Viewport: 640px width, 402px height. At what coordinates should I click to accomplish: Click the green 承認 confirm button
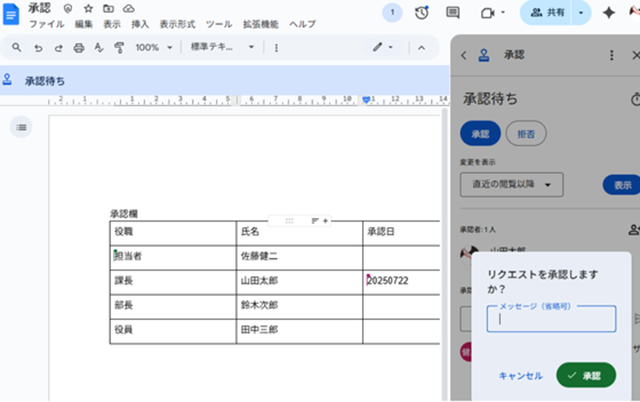586,375
